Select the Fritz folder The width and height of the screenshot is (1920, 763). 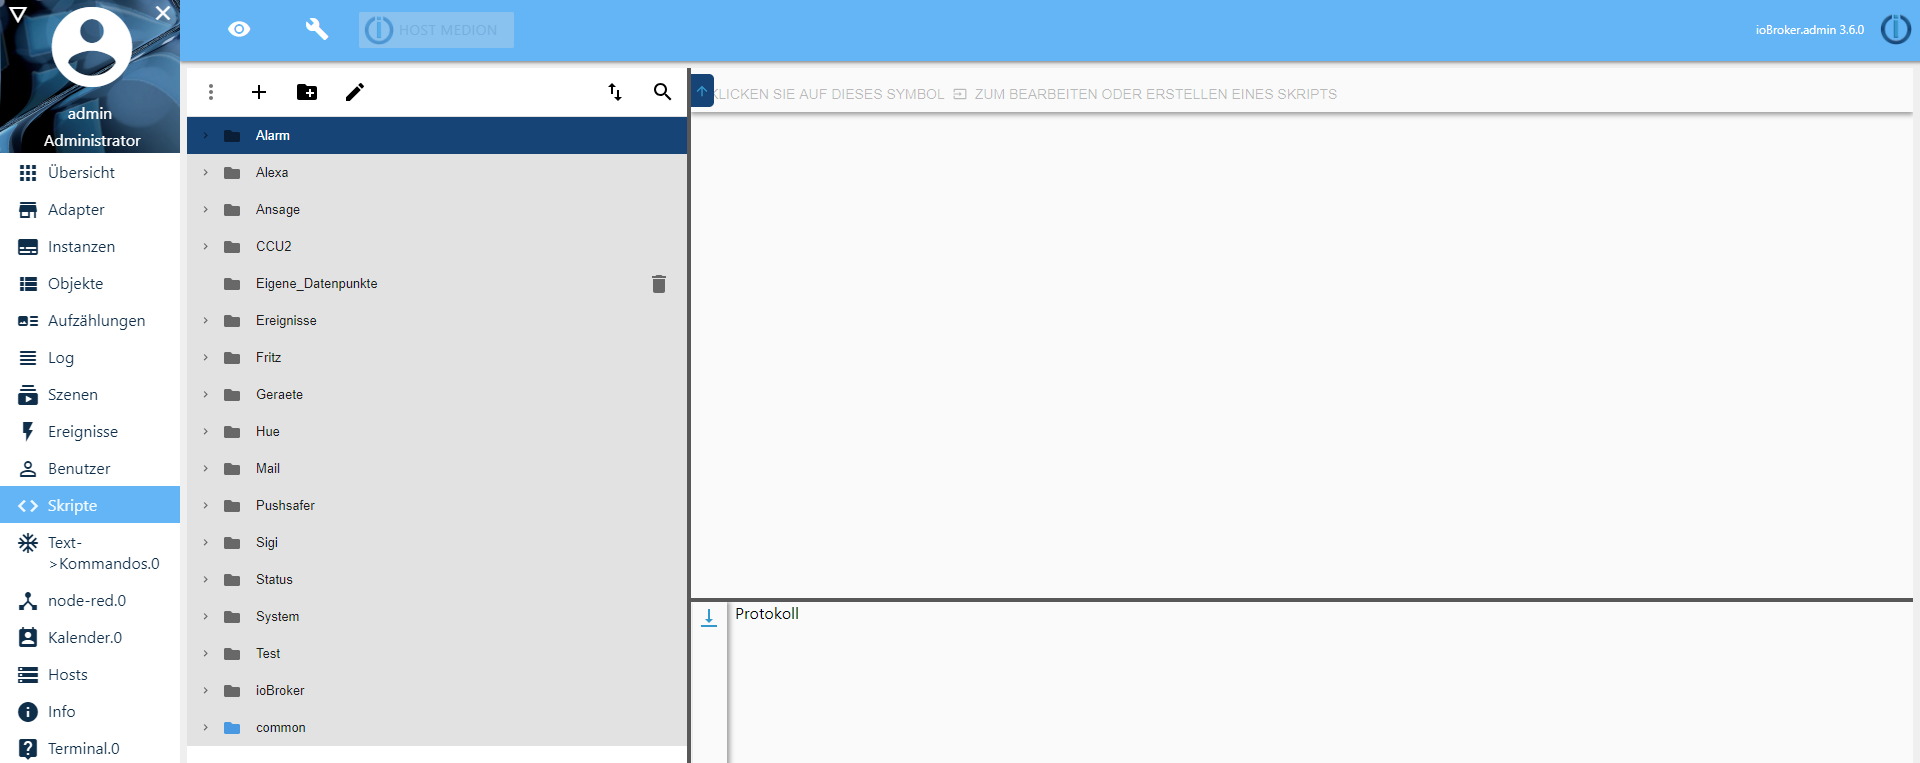pyautogui.click(x=437, y=357)
